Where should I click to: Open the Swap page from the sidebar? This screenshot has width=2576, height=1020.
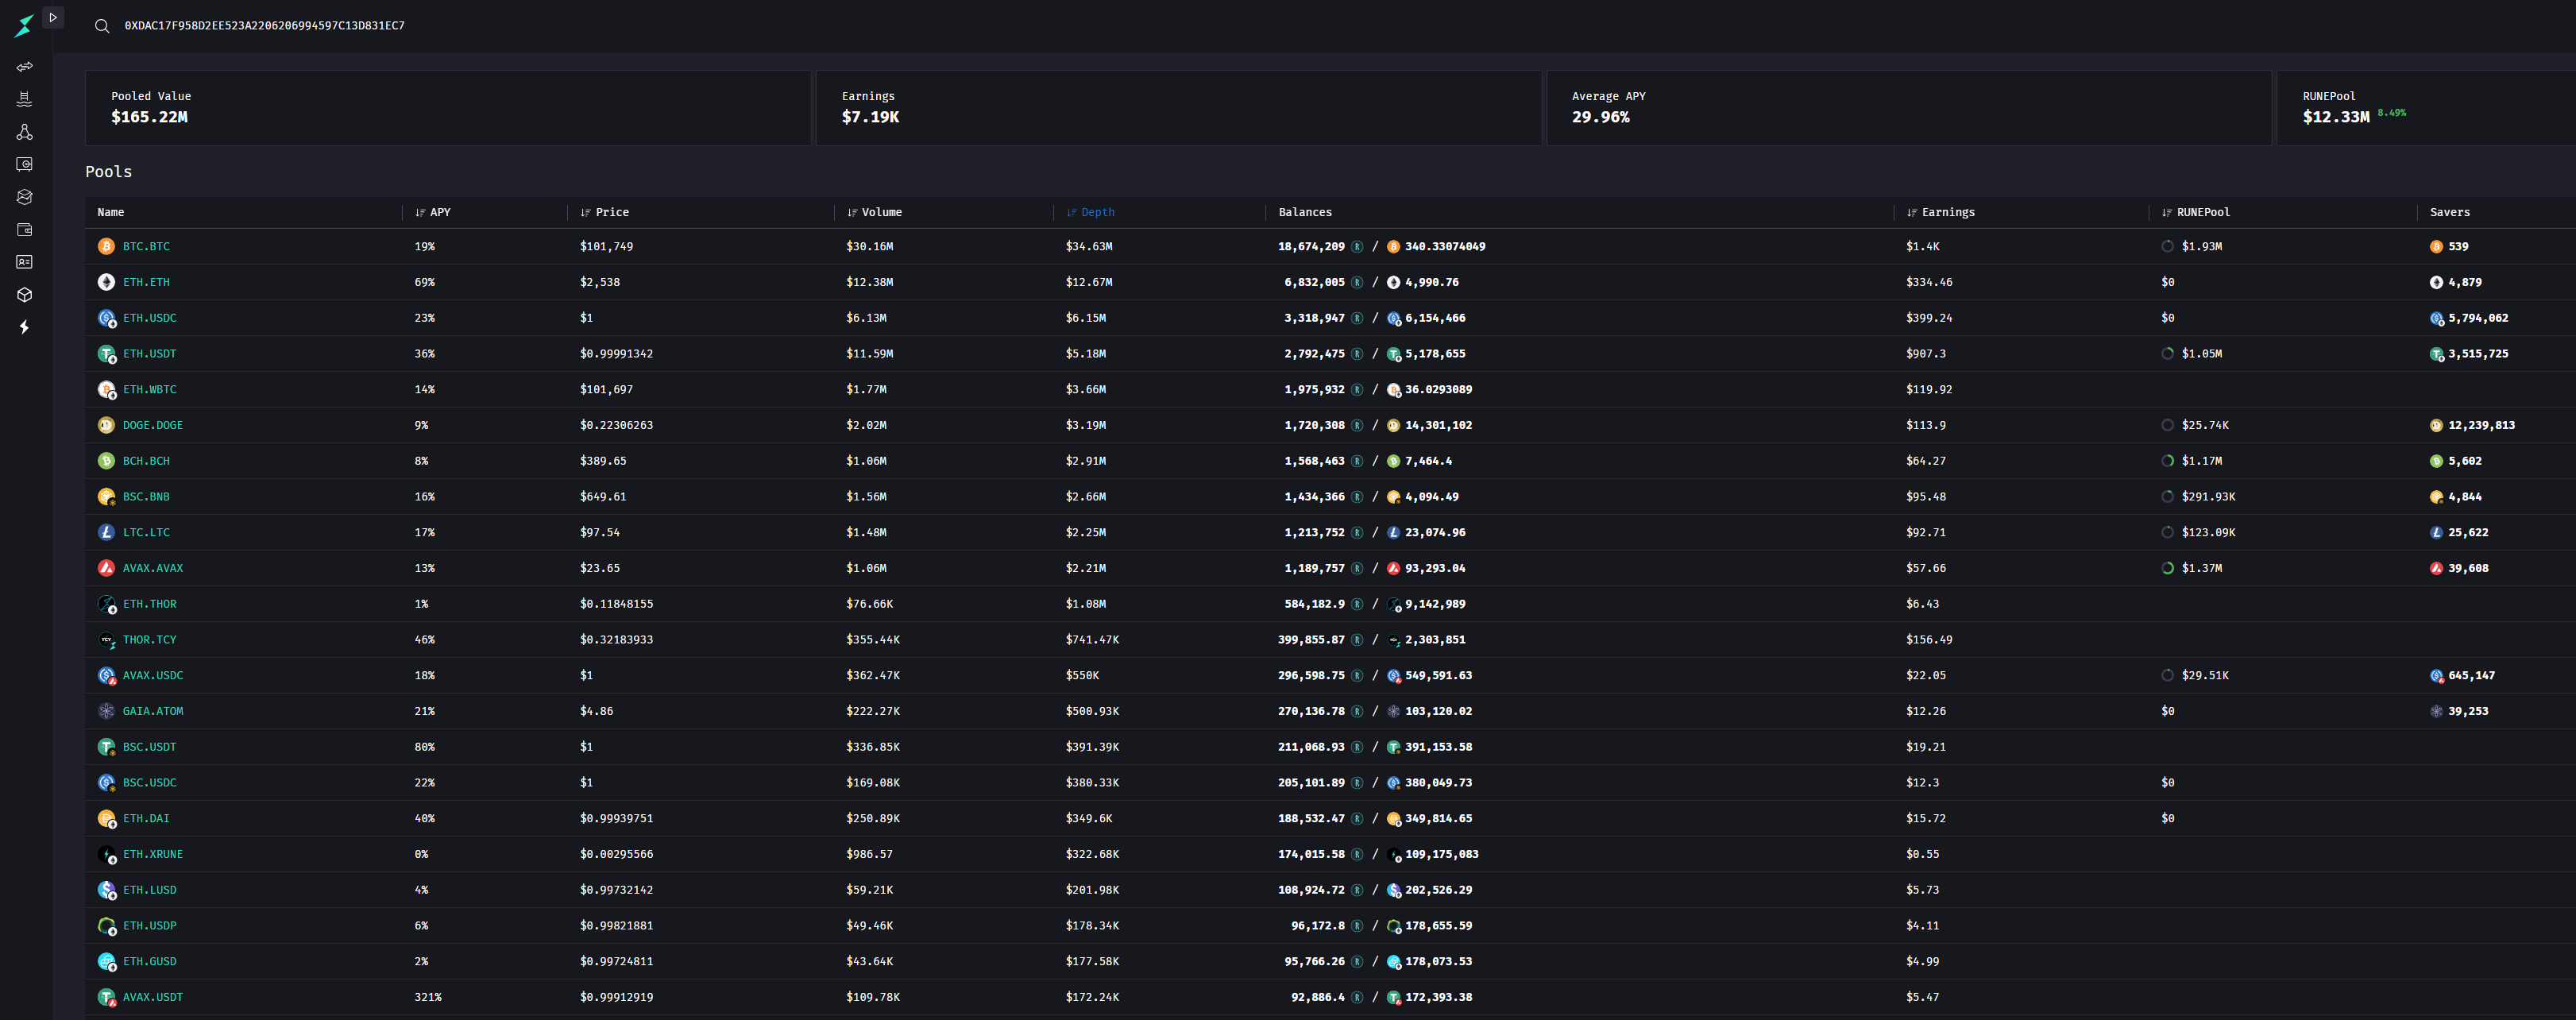click(x=24, y=67)
